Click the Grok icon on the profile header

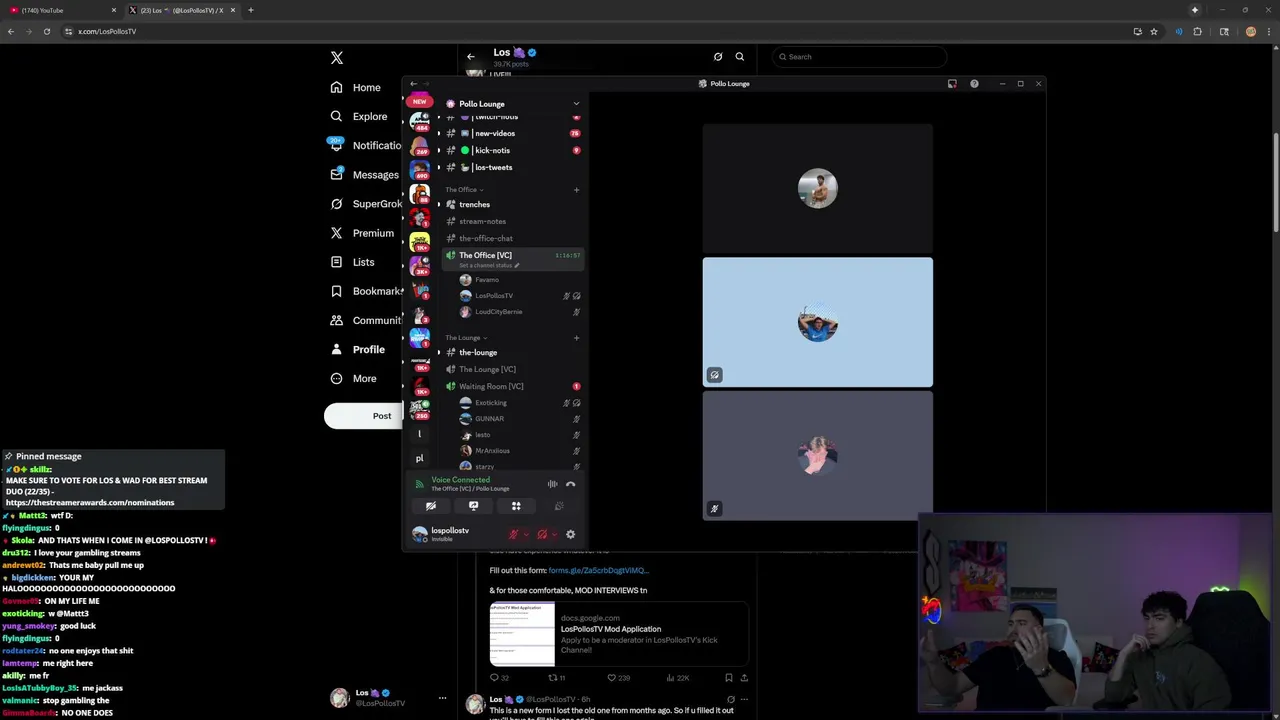click(x=717, y=57)
